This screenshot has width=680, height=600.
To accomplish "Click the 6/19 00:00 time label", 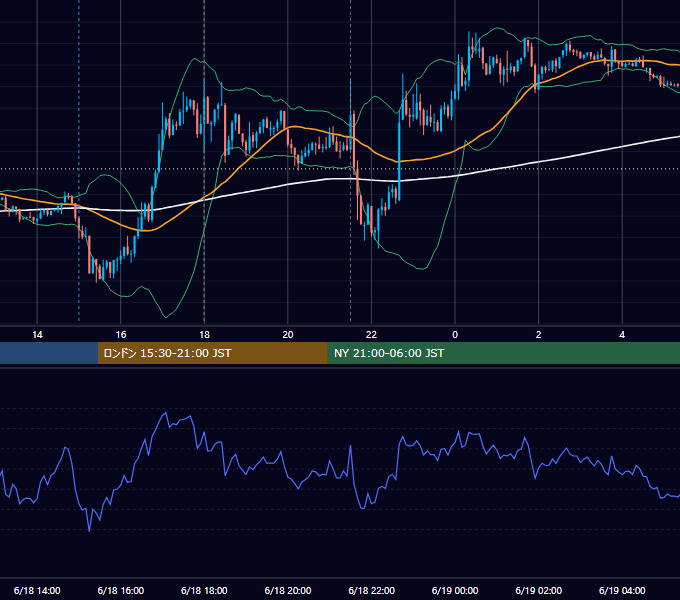I will pos(455,590).
